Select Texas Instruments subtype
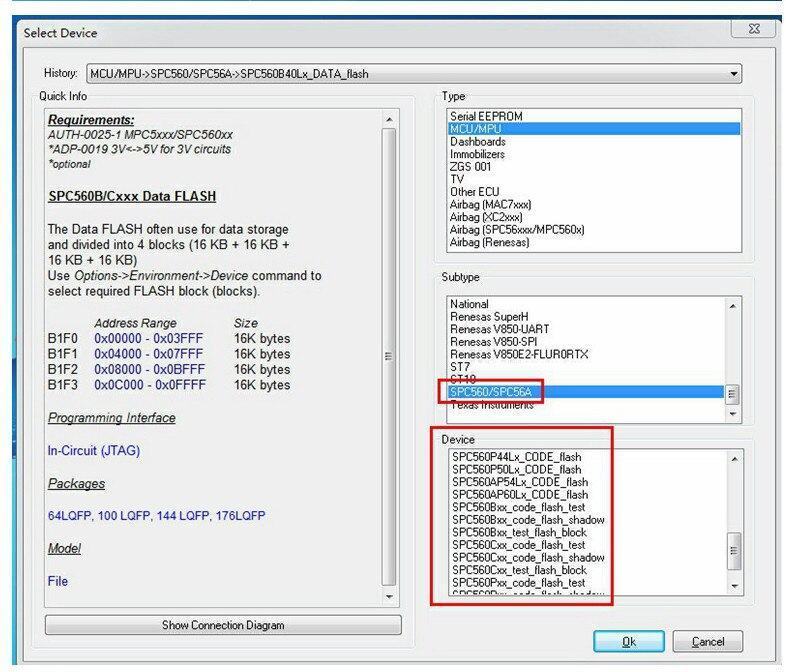The width and height of the screenshot is (786, 672). 491,405
